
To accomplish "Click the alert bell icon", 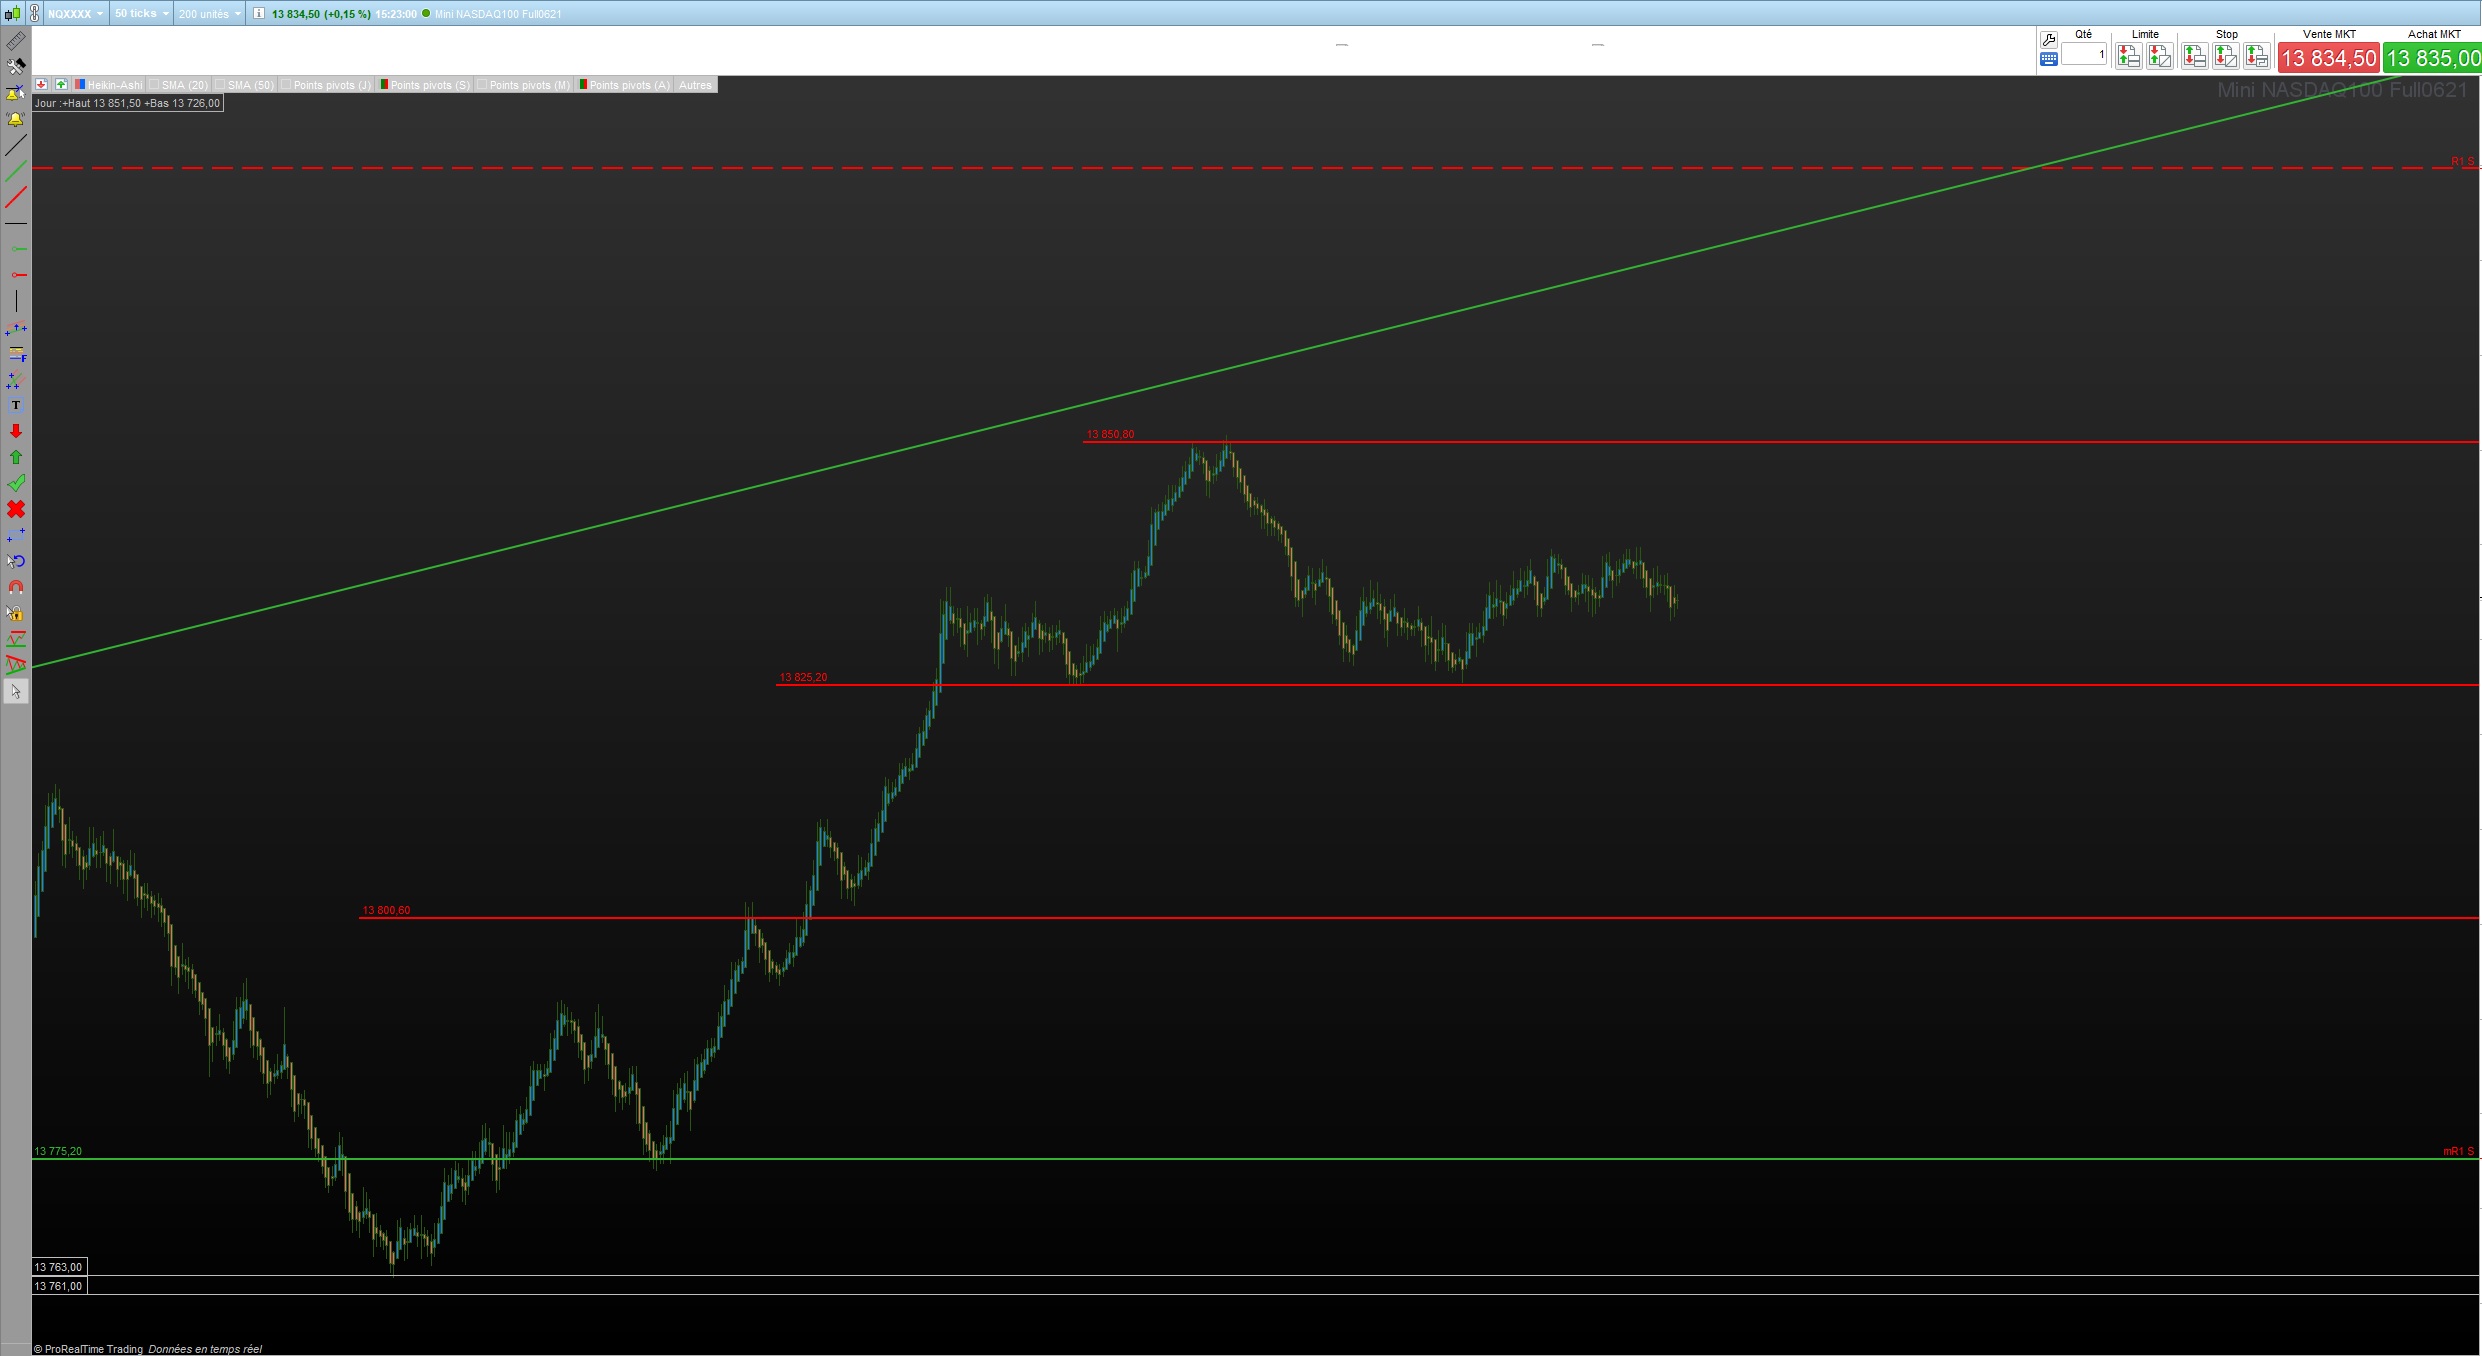I will (x=16, y=119).
